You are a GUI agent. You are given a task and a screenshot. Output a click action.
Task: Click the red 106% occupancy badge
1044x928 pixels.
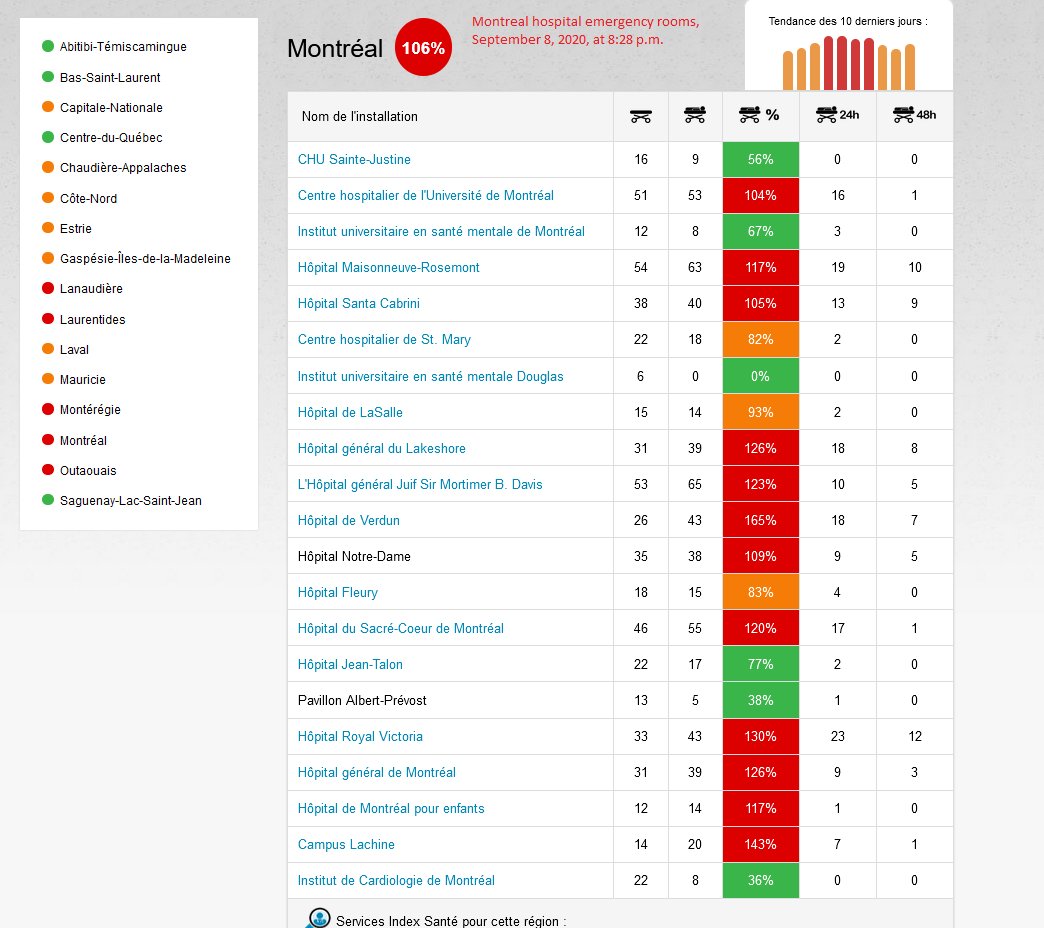pos(426,46)
